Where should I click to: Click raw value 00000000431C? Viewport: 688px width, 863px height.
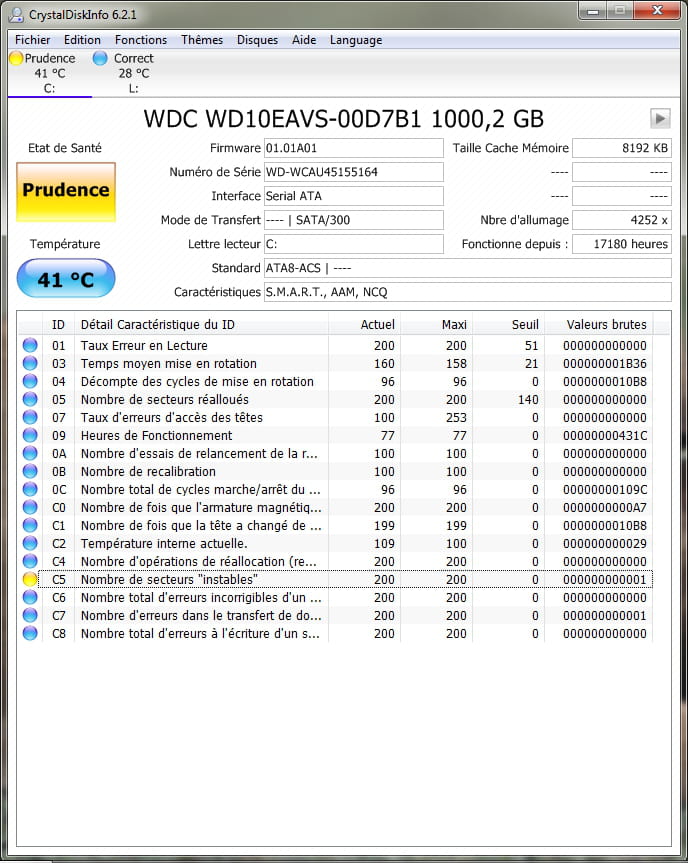tap(604, 436)
